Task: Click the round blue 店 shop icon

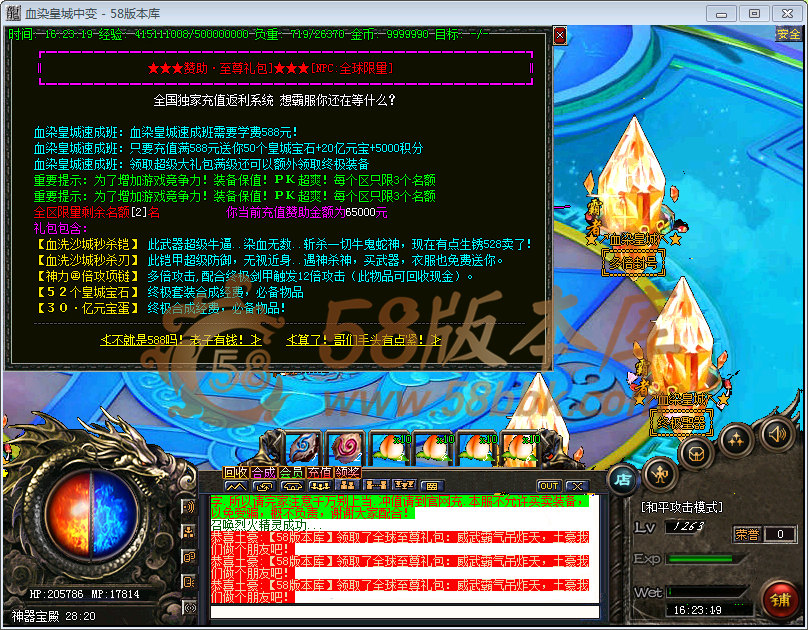Action: tap(623, 479)
